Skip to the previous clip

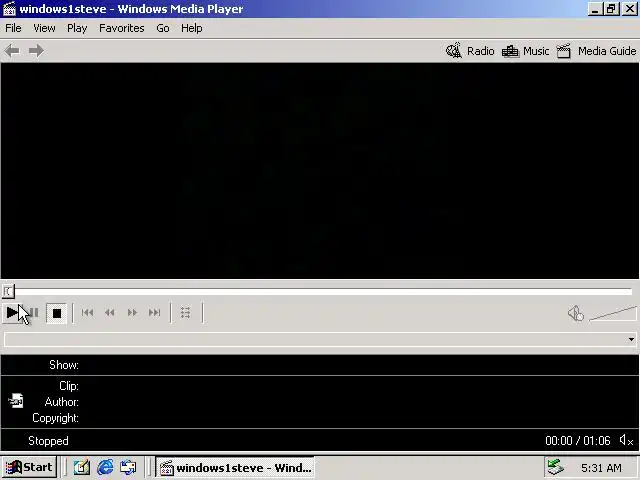(87, 313)
